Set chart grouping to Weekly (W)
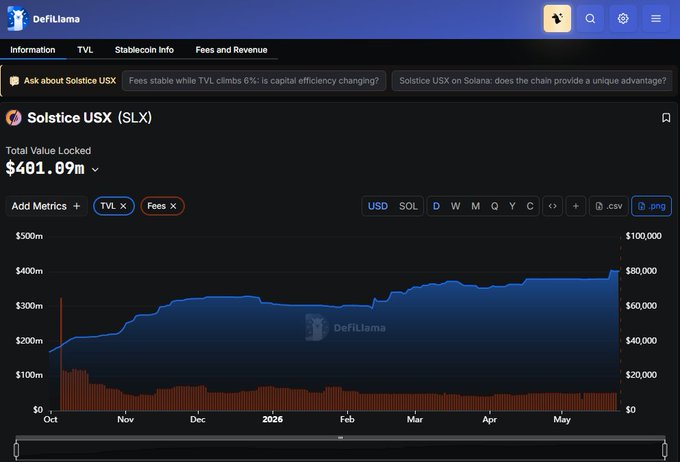The image size is (680, 462). [x=455, y=206]
